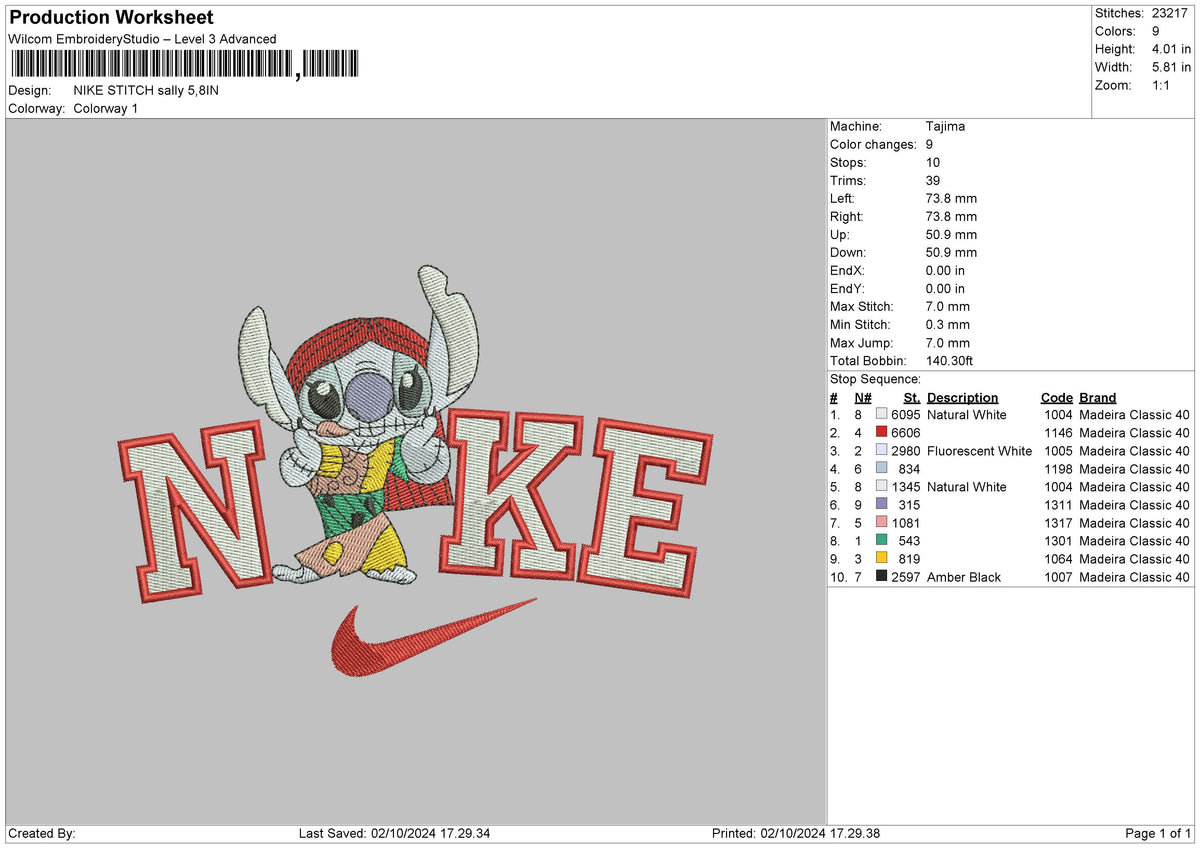Viewport: 1200px width, 848px height.
Task: Click the 'EndX:' label
Action: coord(847,271)
